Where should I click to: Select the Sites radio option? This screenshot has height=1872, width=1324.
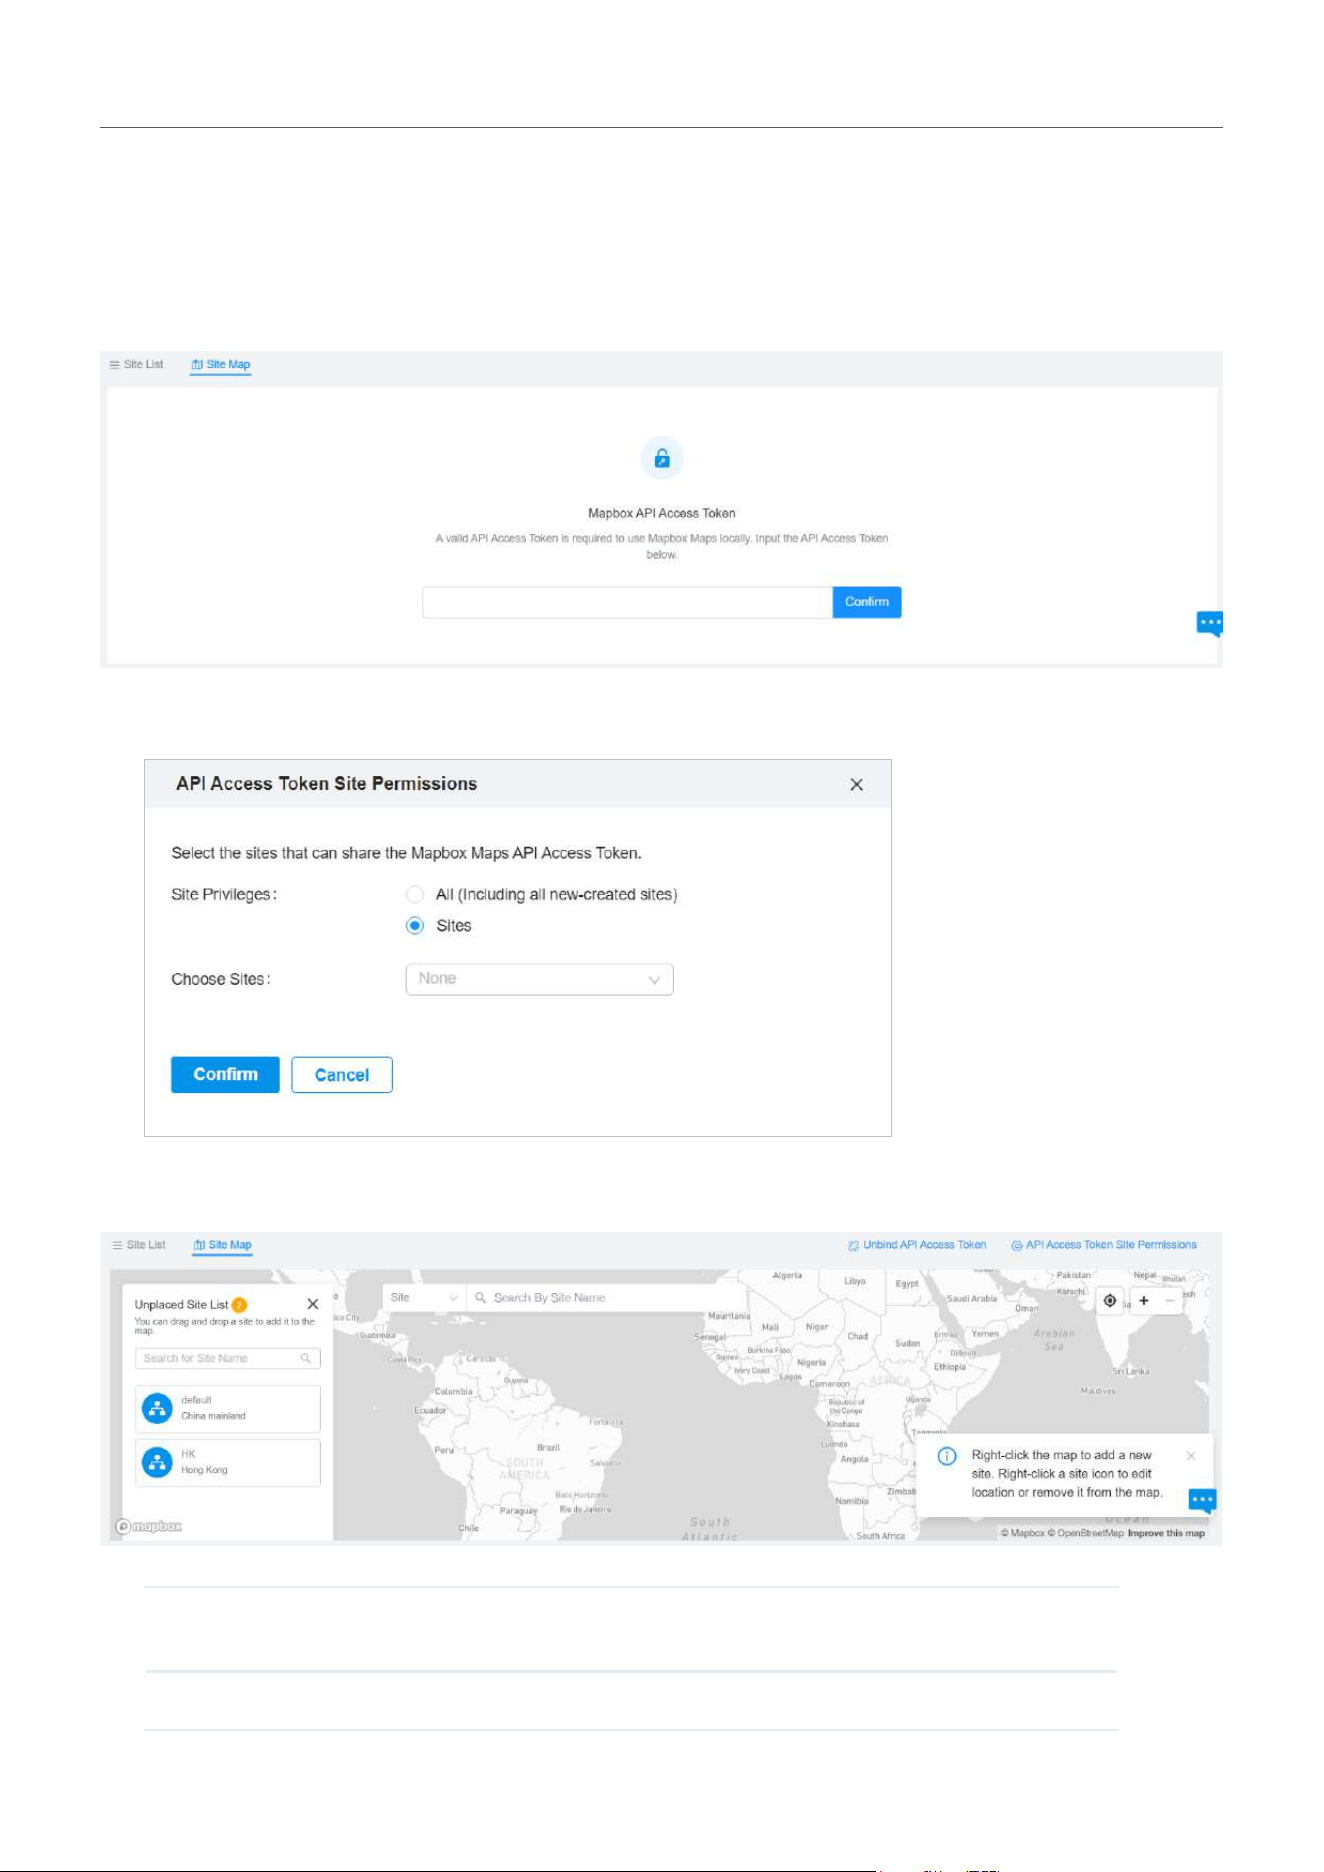click(415, 926)
